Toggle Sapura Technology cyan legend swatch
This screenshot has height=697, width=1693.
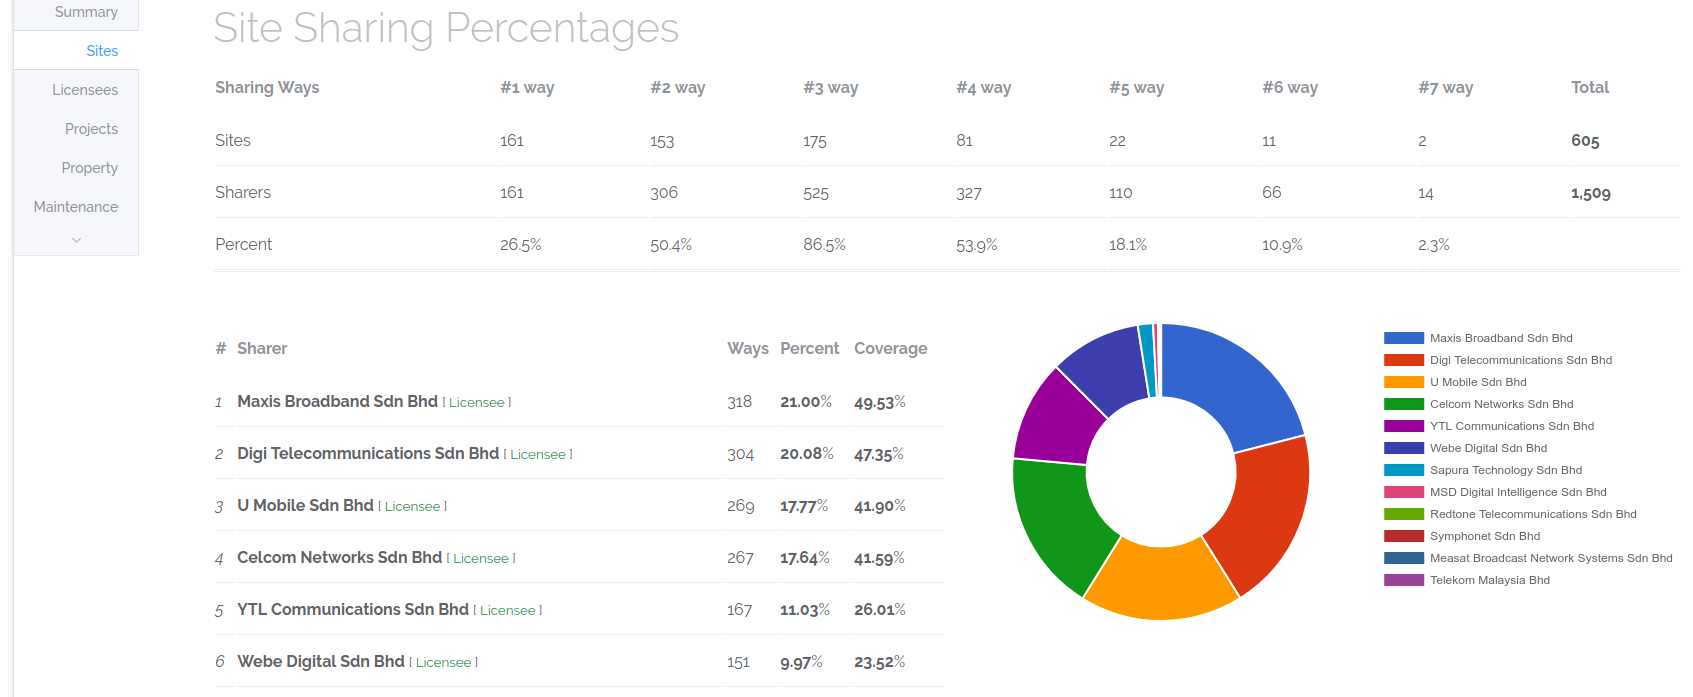(x=1404, y=470)
